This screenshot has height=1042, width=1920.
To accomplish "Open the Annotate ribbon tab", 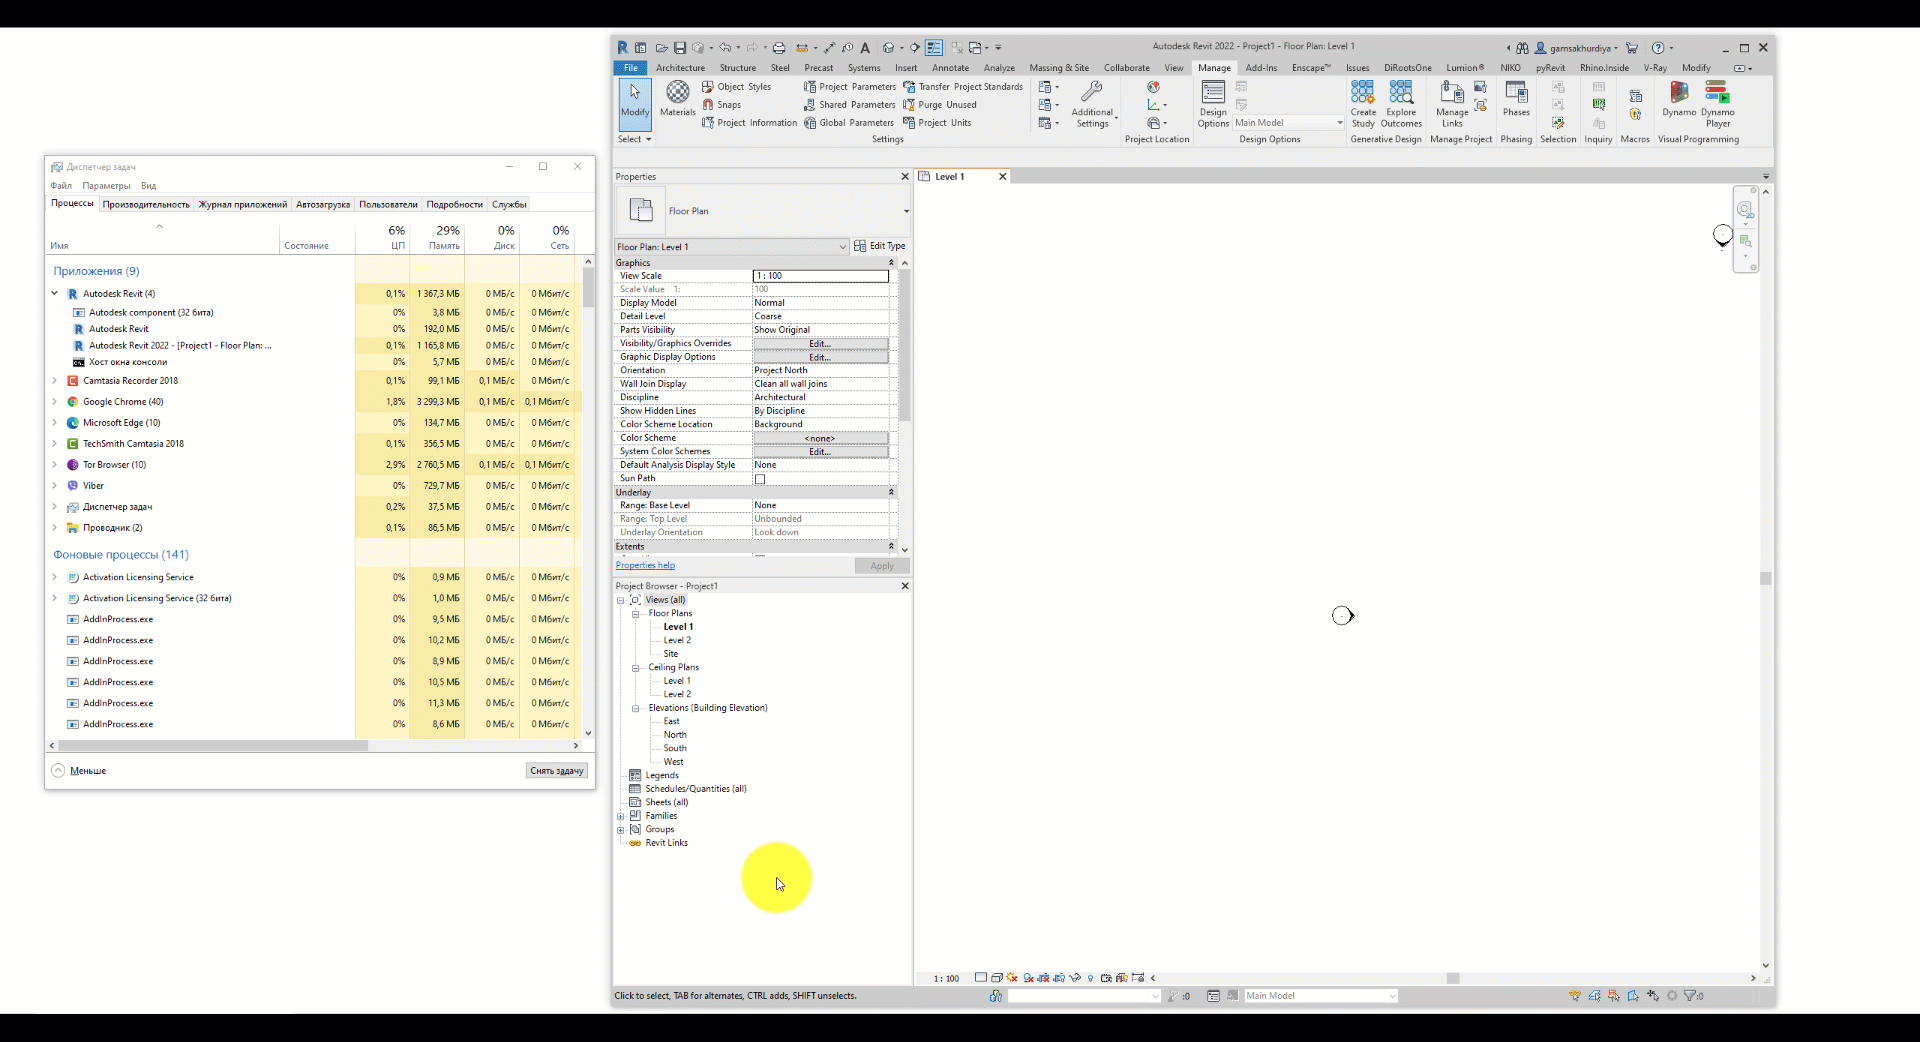I will tap(950, 68).
